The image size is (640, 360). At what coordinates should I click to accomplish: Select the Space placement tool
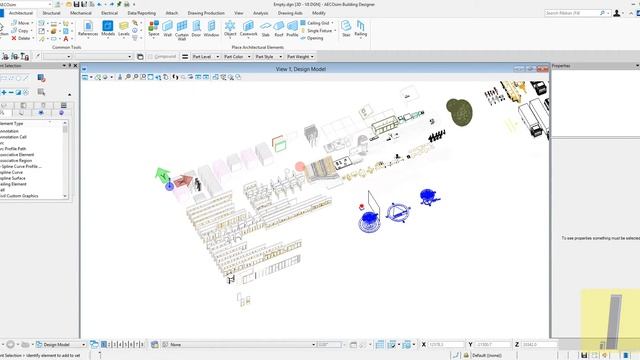pyautogui.click(x=153, y=29)
